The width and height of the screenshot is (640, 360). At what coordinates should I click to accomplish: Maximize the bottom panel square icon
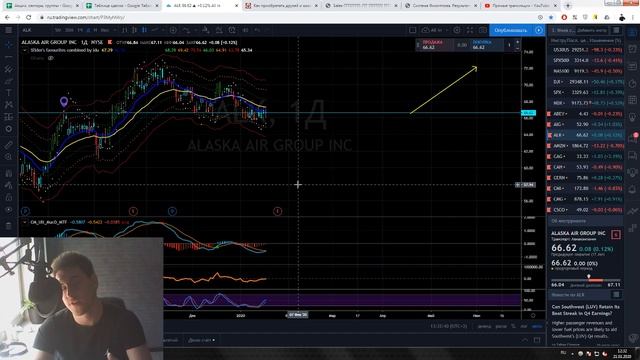tap(537, 340)
